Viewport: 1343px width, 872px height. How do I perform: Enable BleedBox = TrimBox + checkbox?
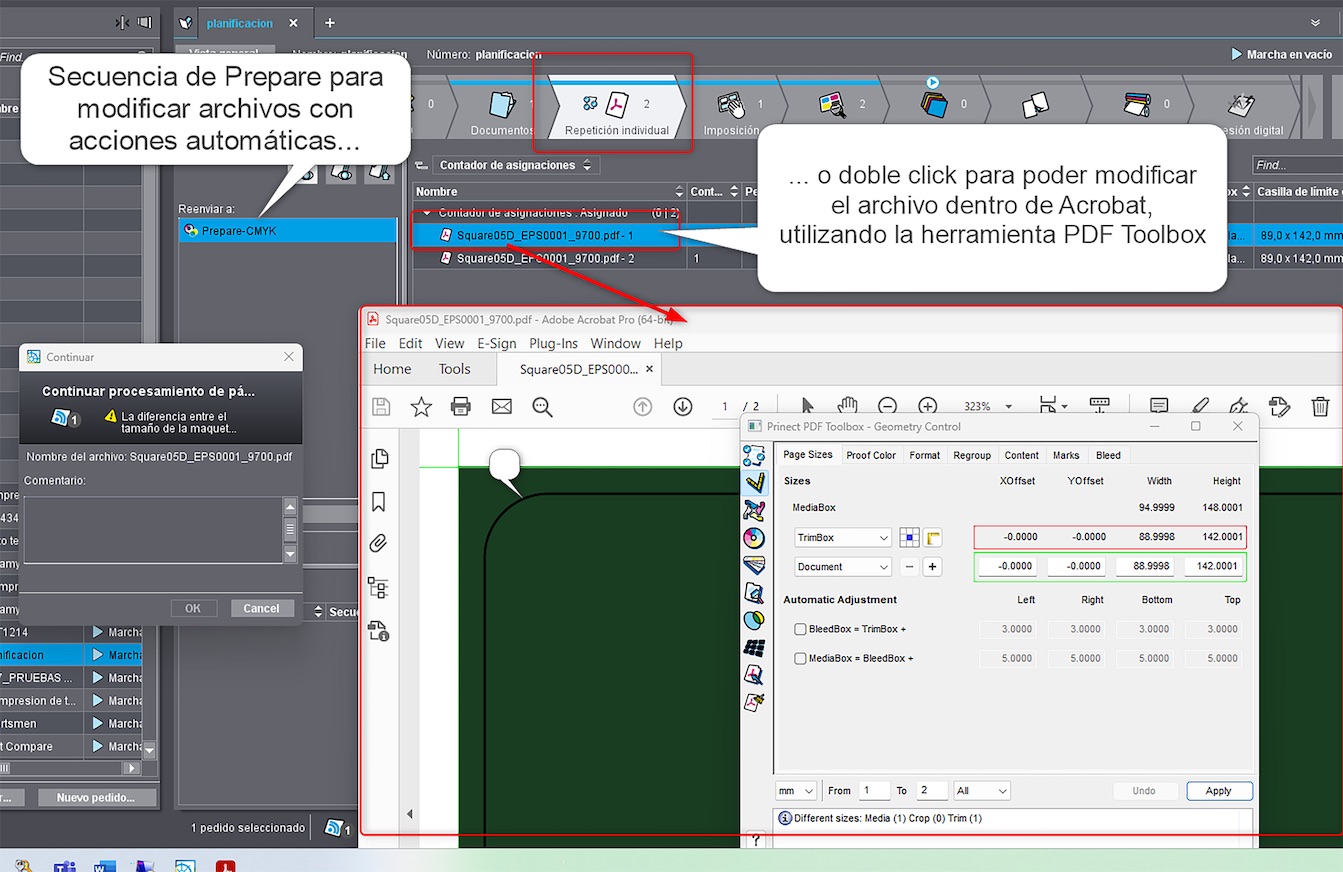coord(800,629)
